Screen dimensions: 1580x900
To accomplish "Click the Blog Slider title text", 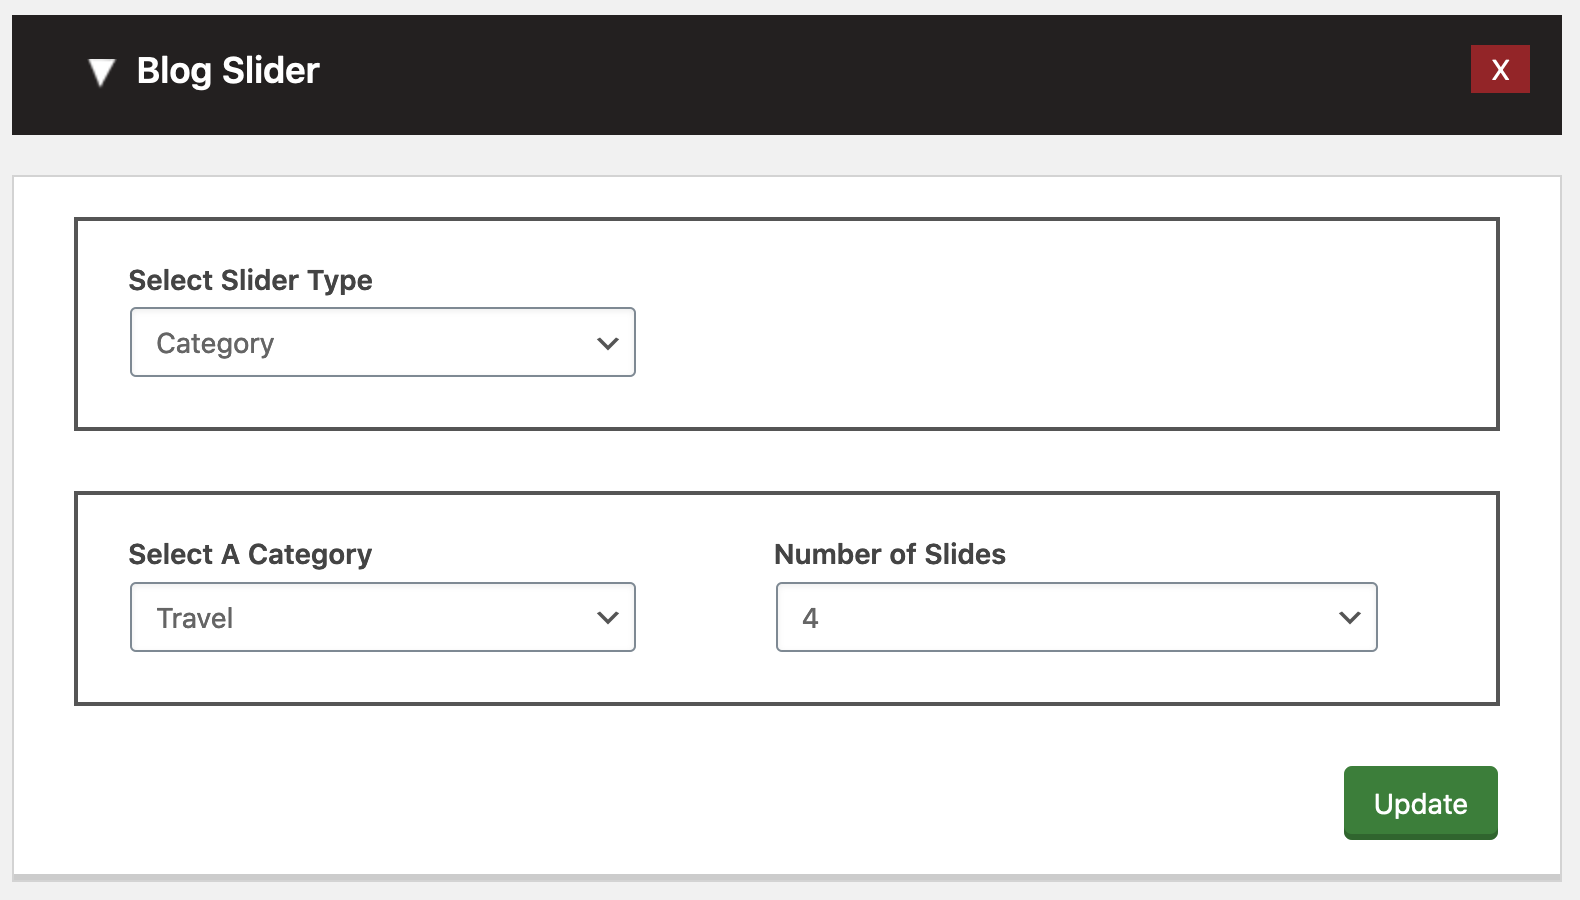I will pos(228,71).
